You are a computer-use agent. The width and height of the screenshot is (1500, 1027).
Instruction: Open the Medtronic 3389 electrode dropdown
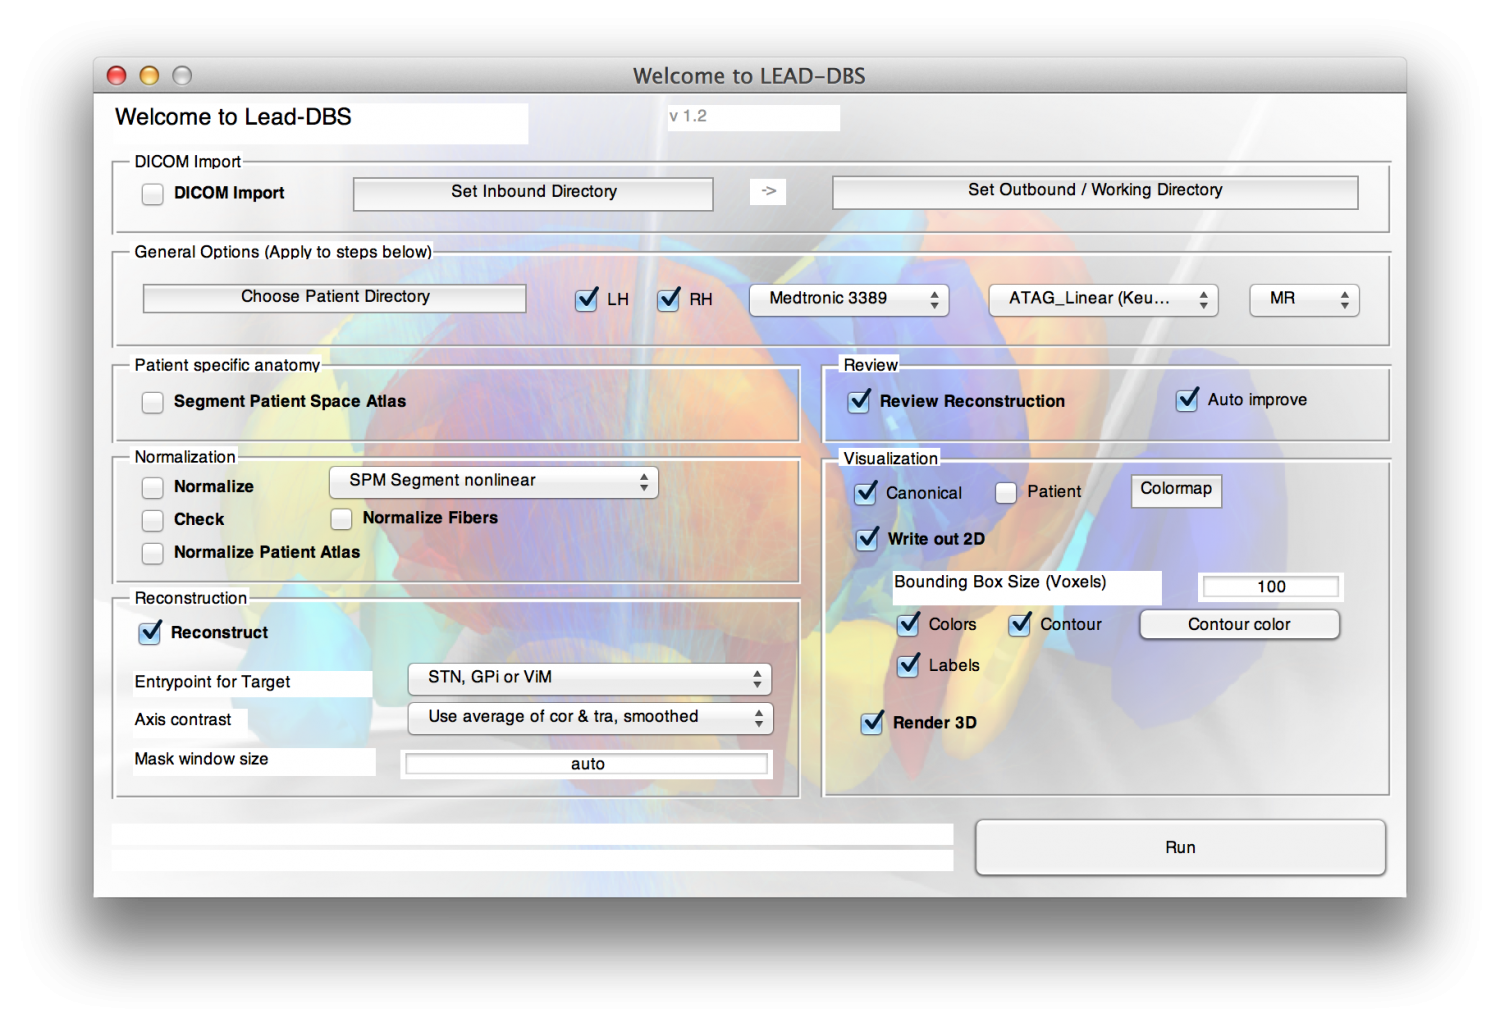click(x=848, y=299)
